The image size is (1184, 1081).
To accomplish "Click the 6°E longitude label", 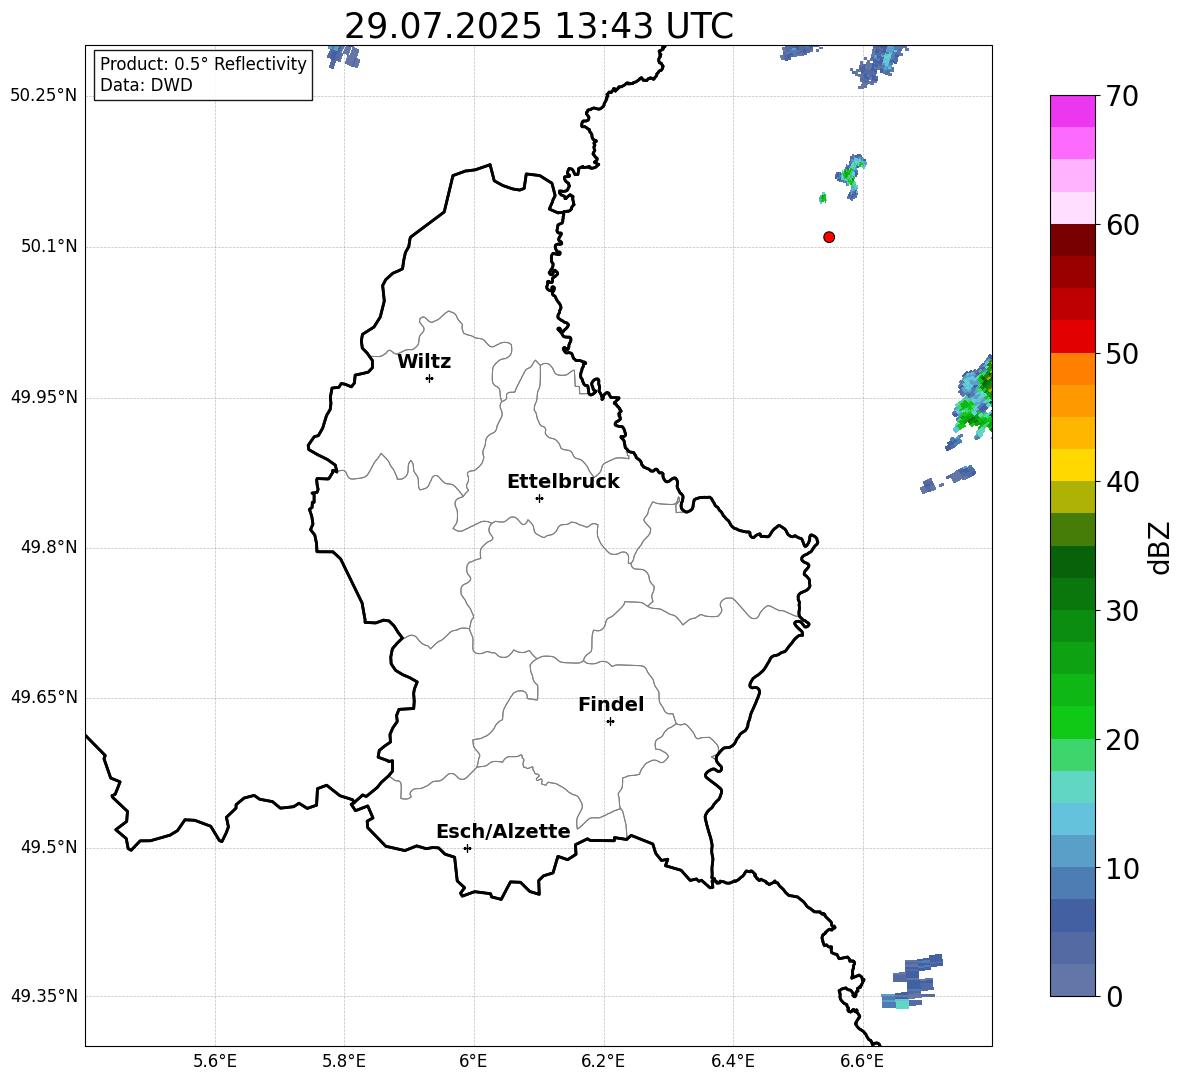I will (x=473, y=1061).
